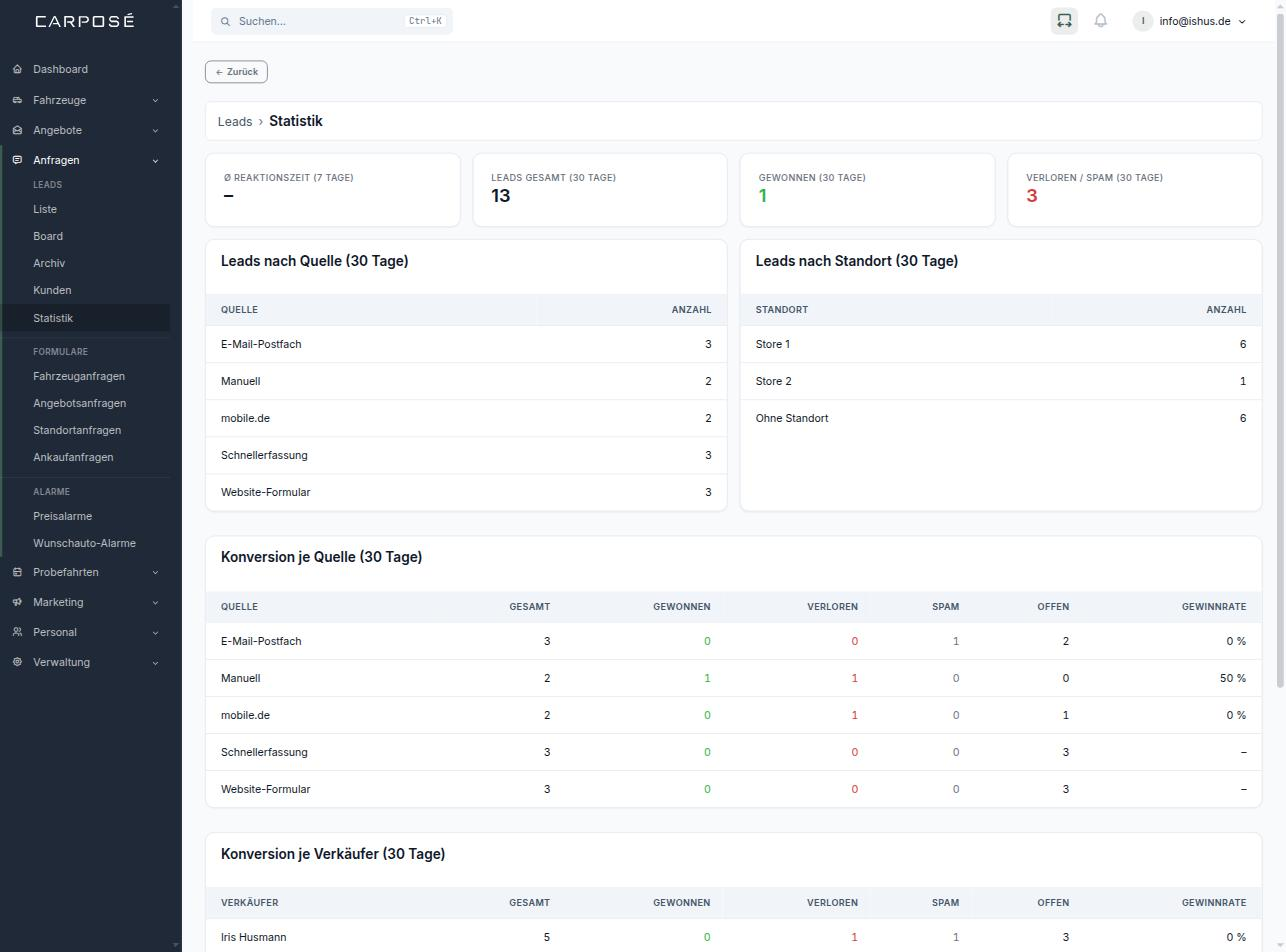The width and height of the screenshot is (1286, 952).
Task: Open Fahrzeuganfragen forms
Action: tap(79, 376)
